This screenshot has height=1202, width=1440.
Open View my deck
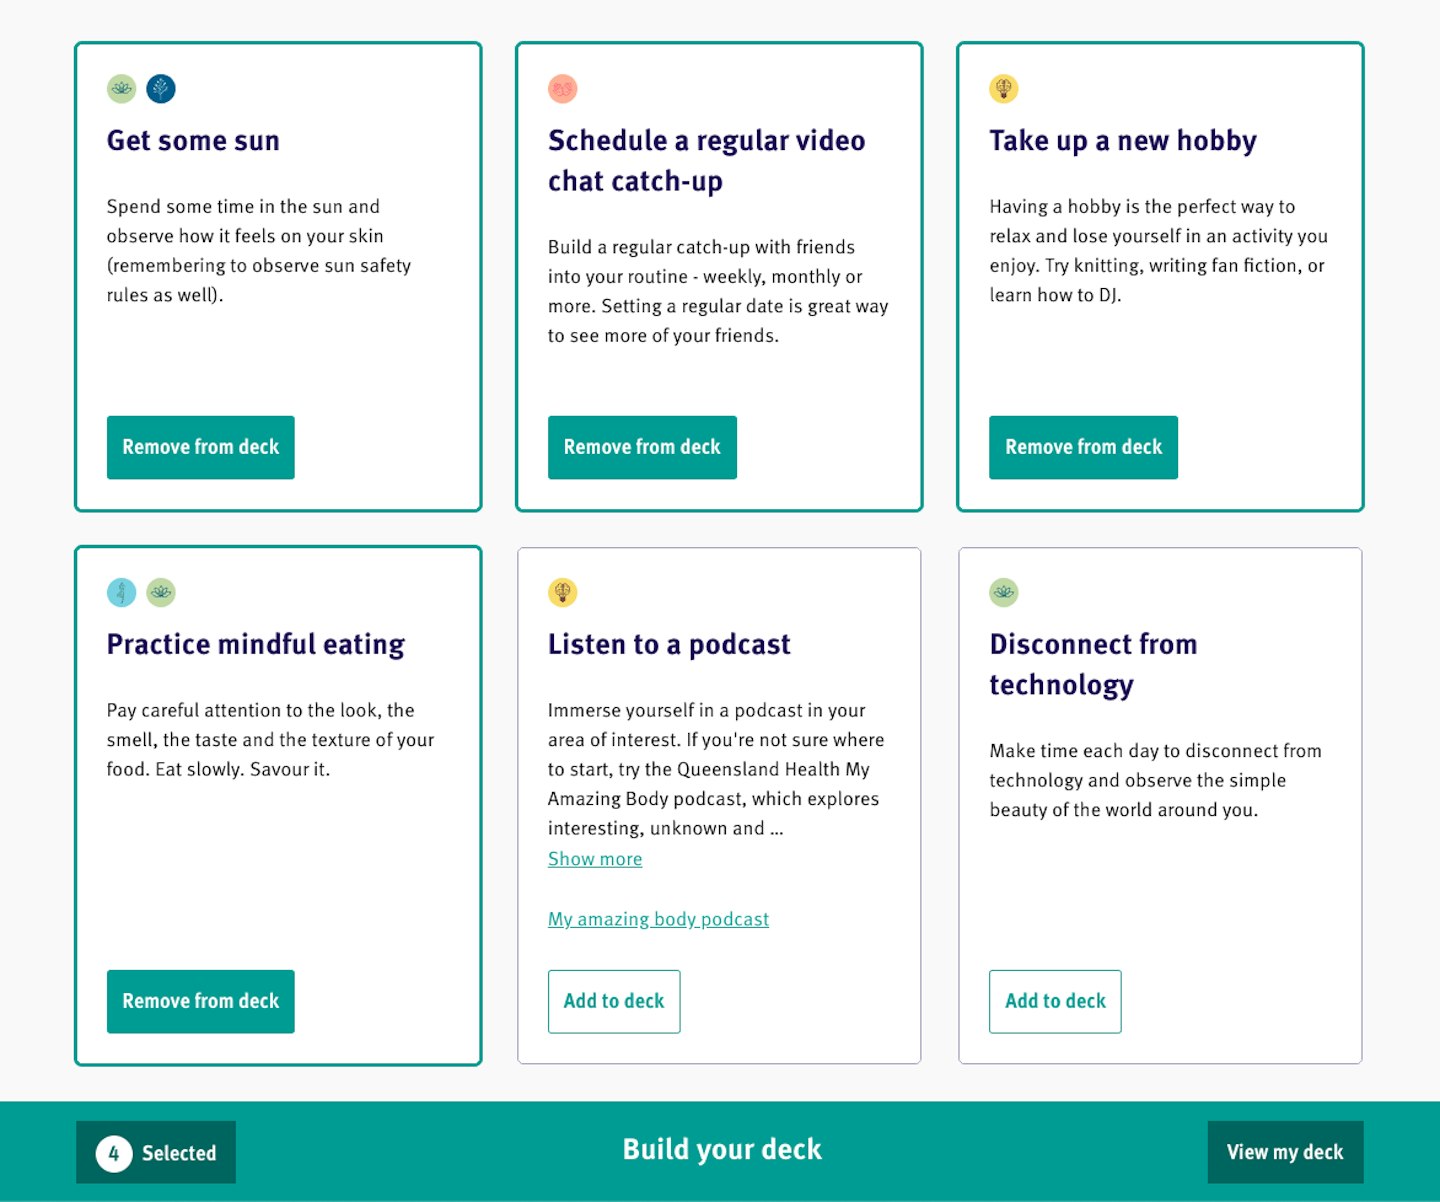pos(1285,1152)
